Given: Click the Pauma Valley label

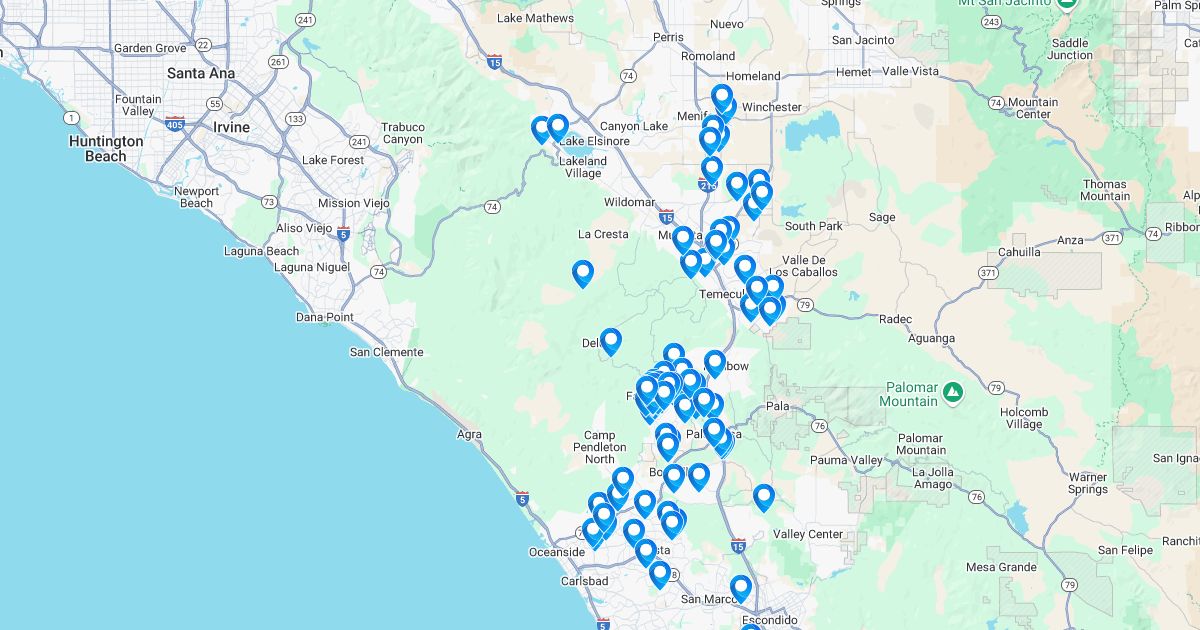Looking at the screenshot, I should [x=846, y=460].
